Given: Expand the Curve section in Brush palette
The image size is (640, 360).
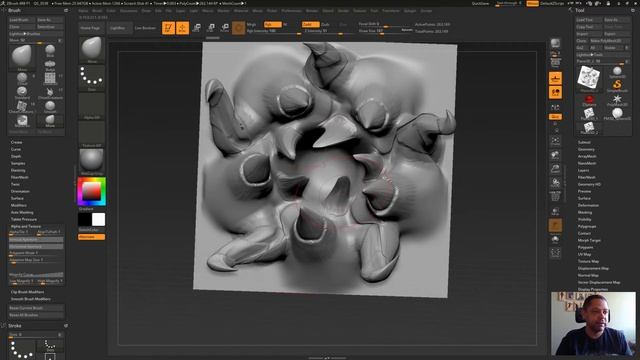Looking at the screenshot, I should 16,149.
